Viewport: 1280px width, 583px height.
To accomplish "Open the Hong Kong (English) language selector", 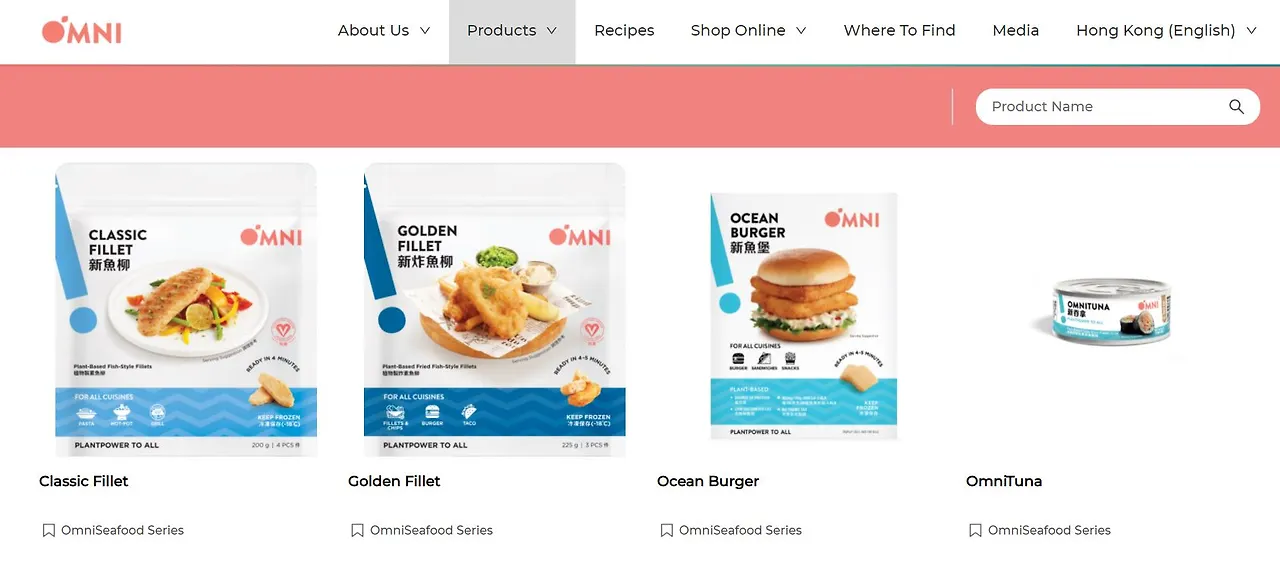I will point(1166,31).
